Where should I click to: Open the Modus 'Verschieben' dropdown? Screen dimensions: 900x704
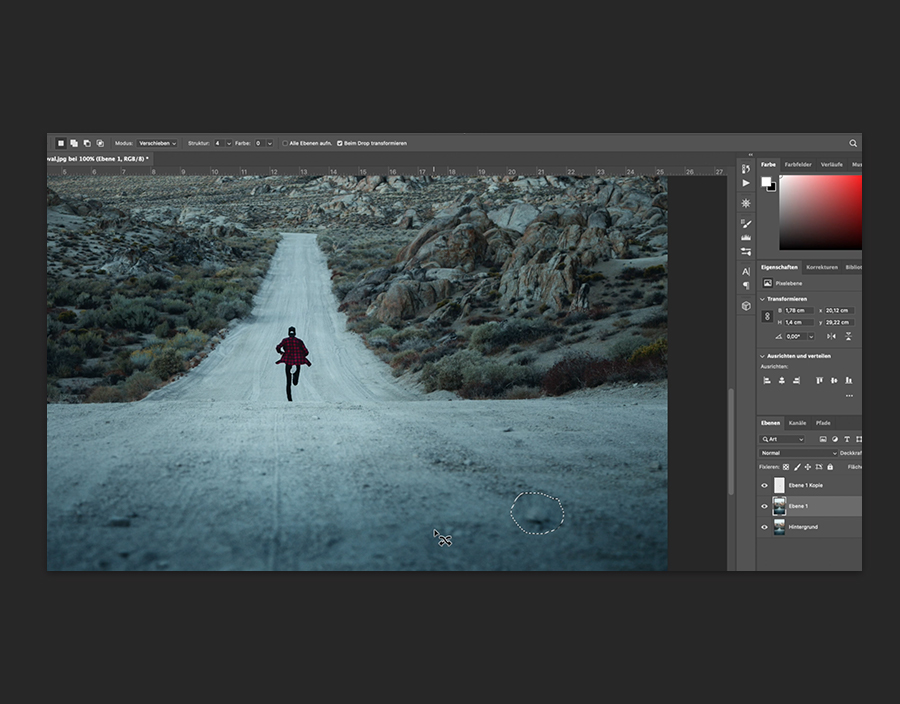pyautogui.click(x=157, y=144)
